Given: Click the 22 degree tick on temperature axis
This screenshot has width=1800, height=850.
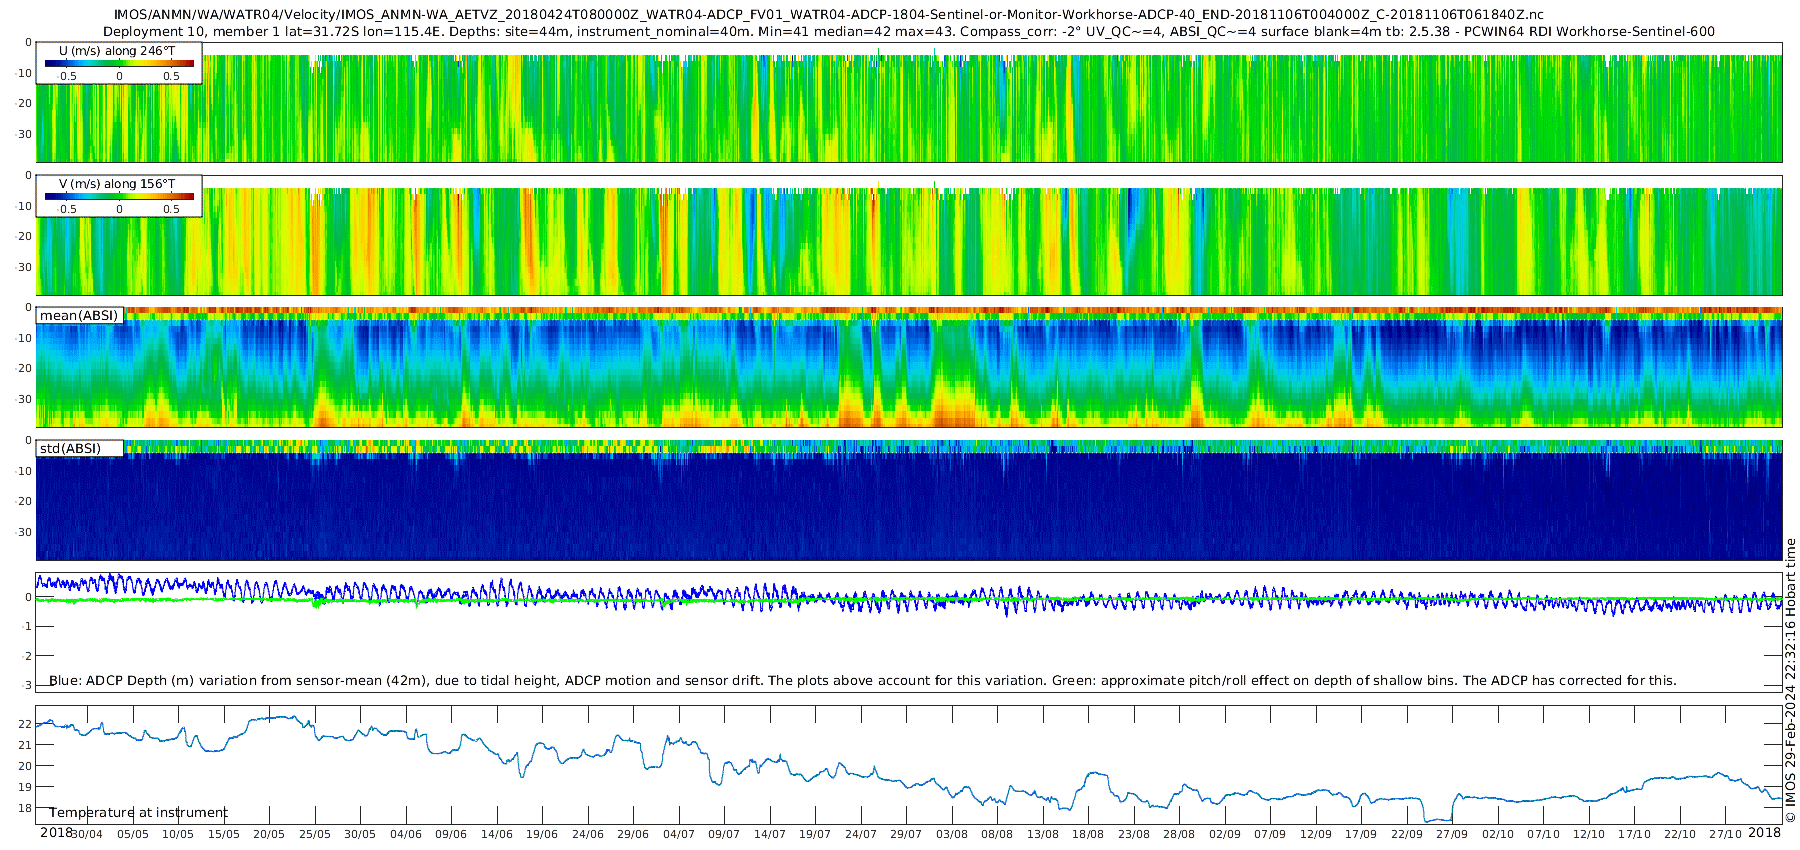Looking at the screenshot, I should [x=25, y=724].
